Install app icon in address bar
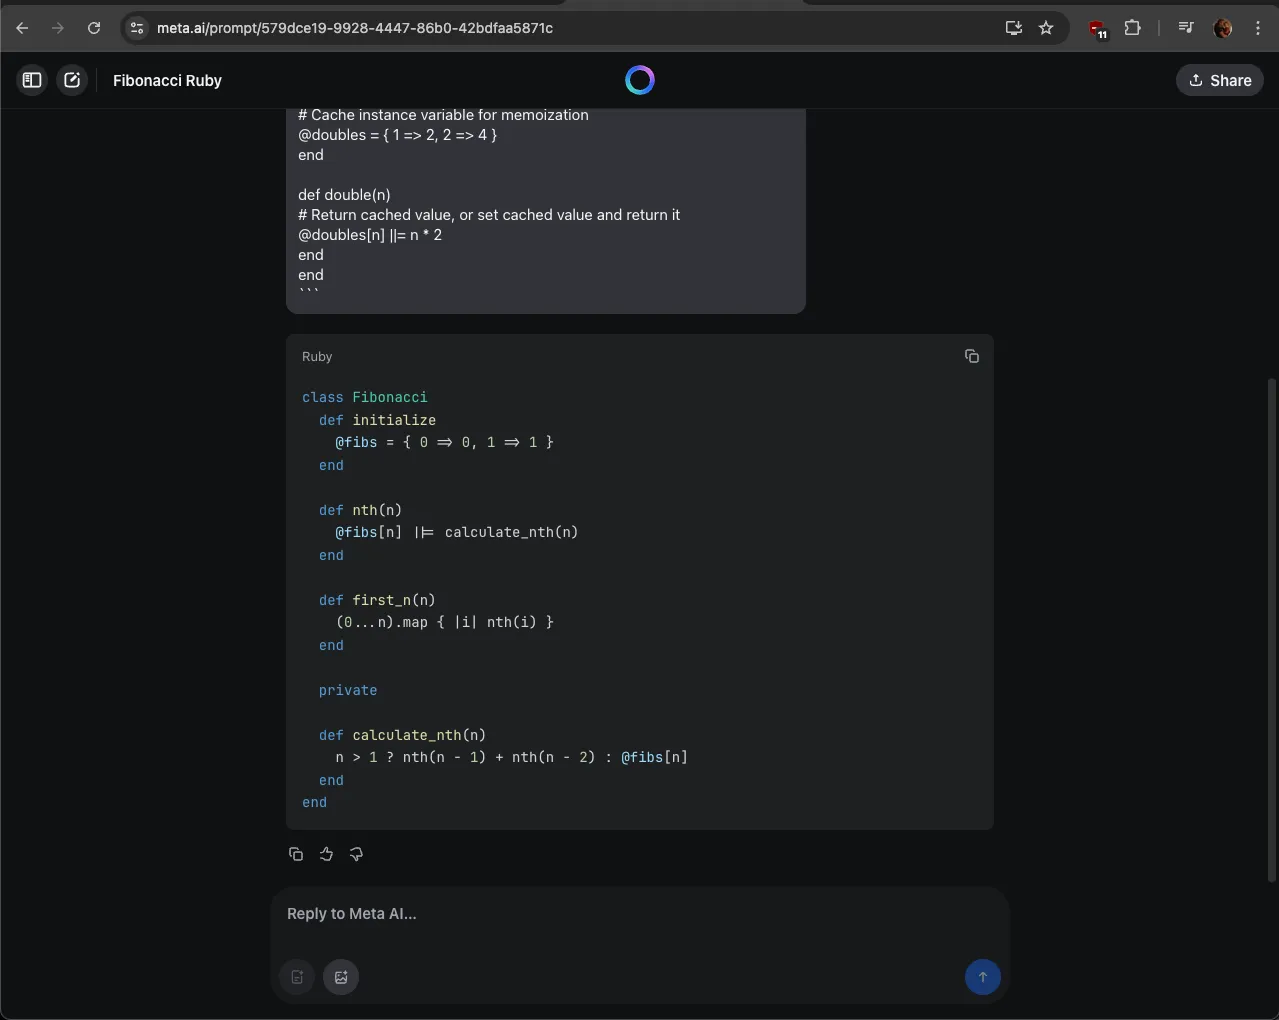 pos(1013,28)
